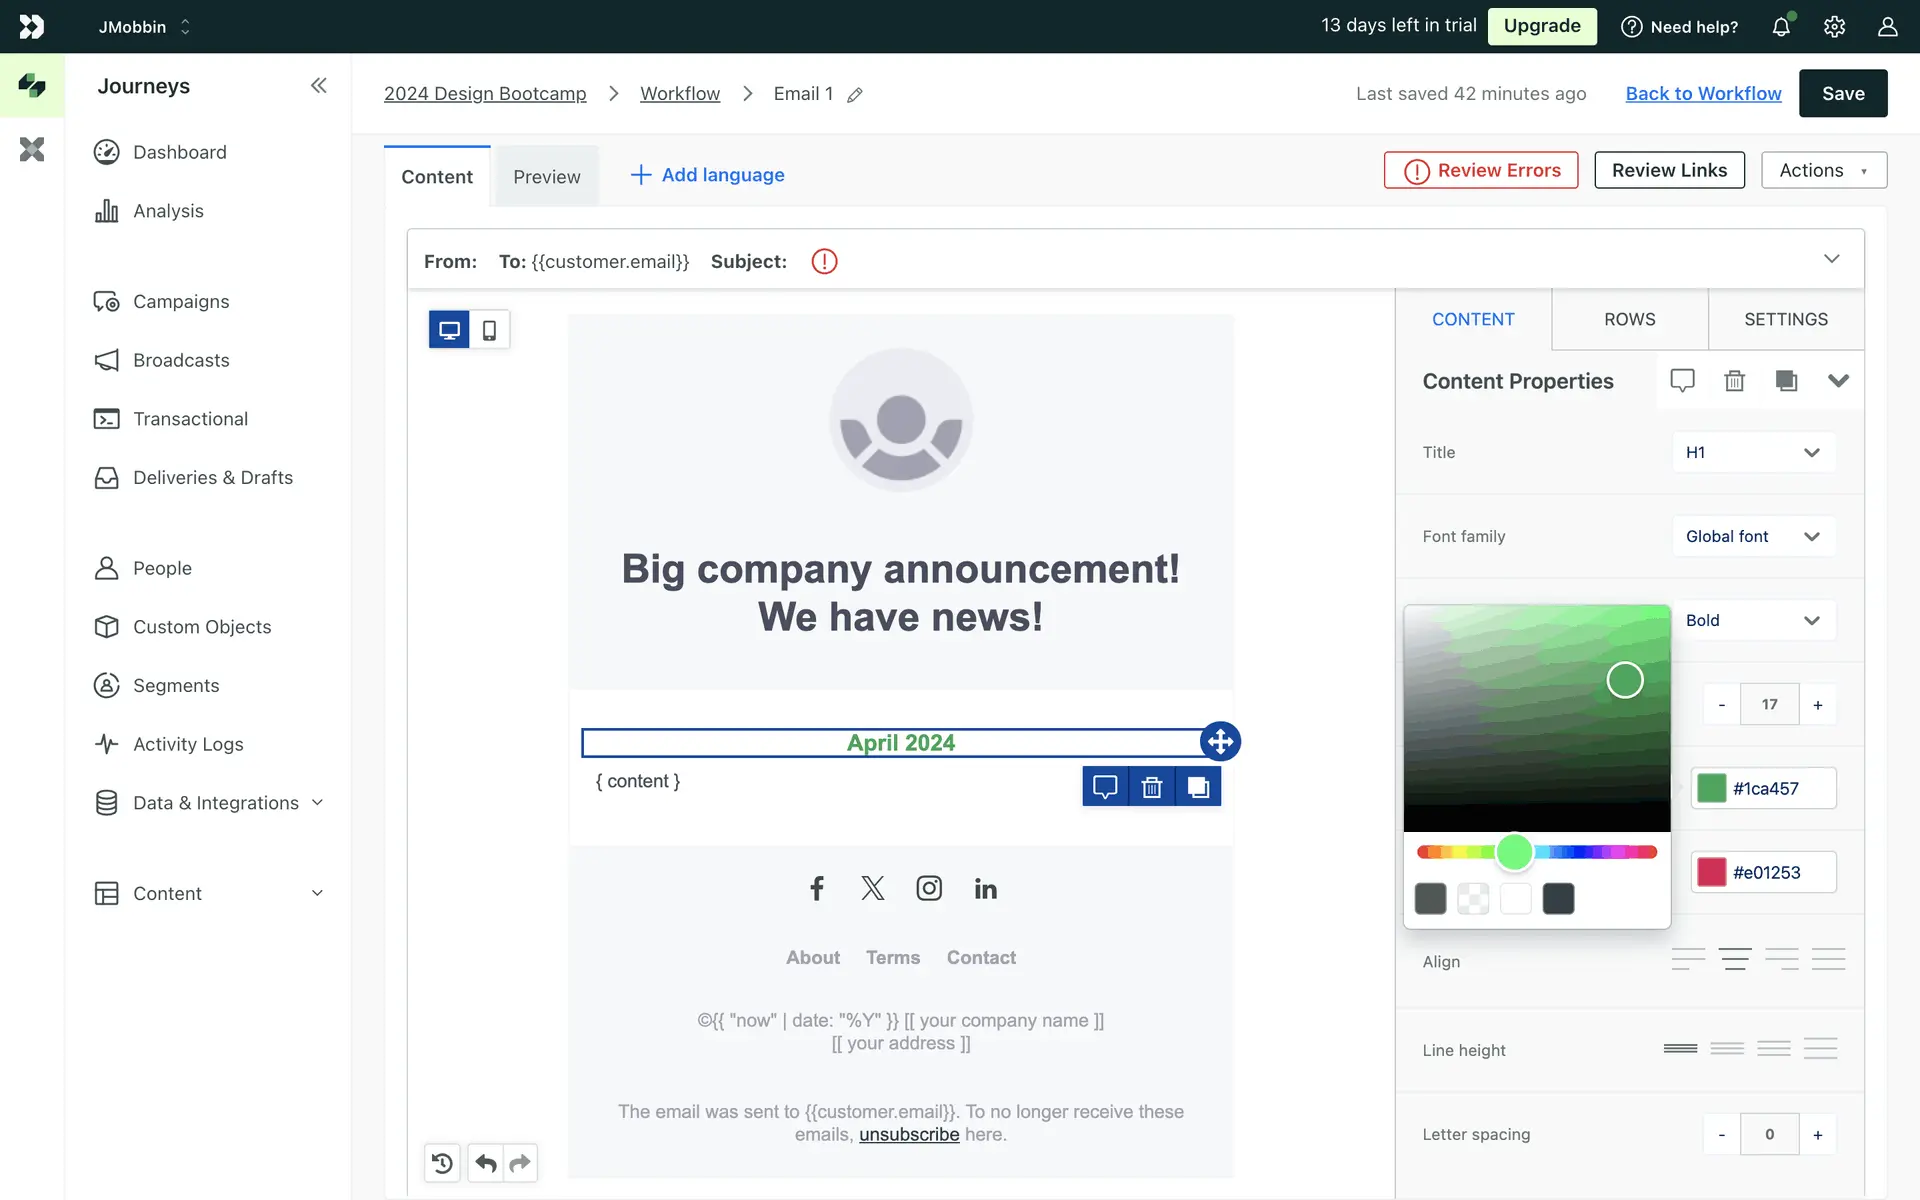
Task: Click the undo arrow icon
Action: point(486,1163)
